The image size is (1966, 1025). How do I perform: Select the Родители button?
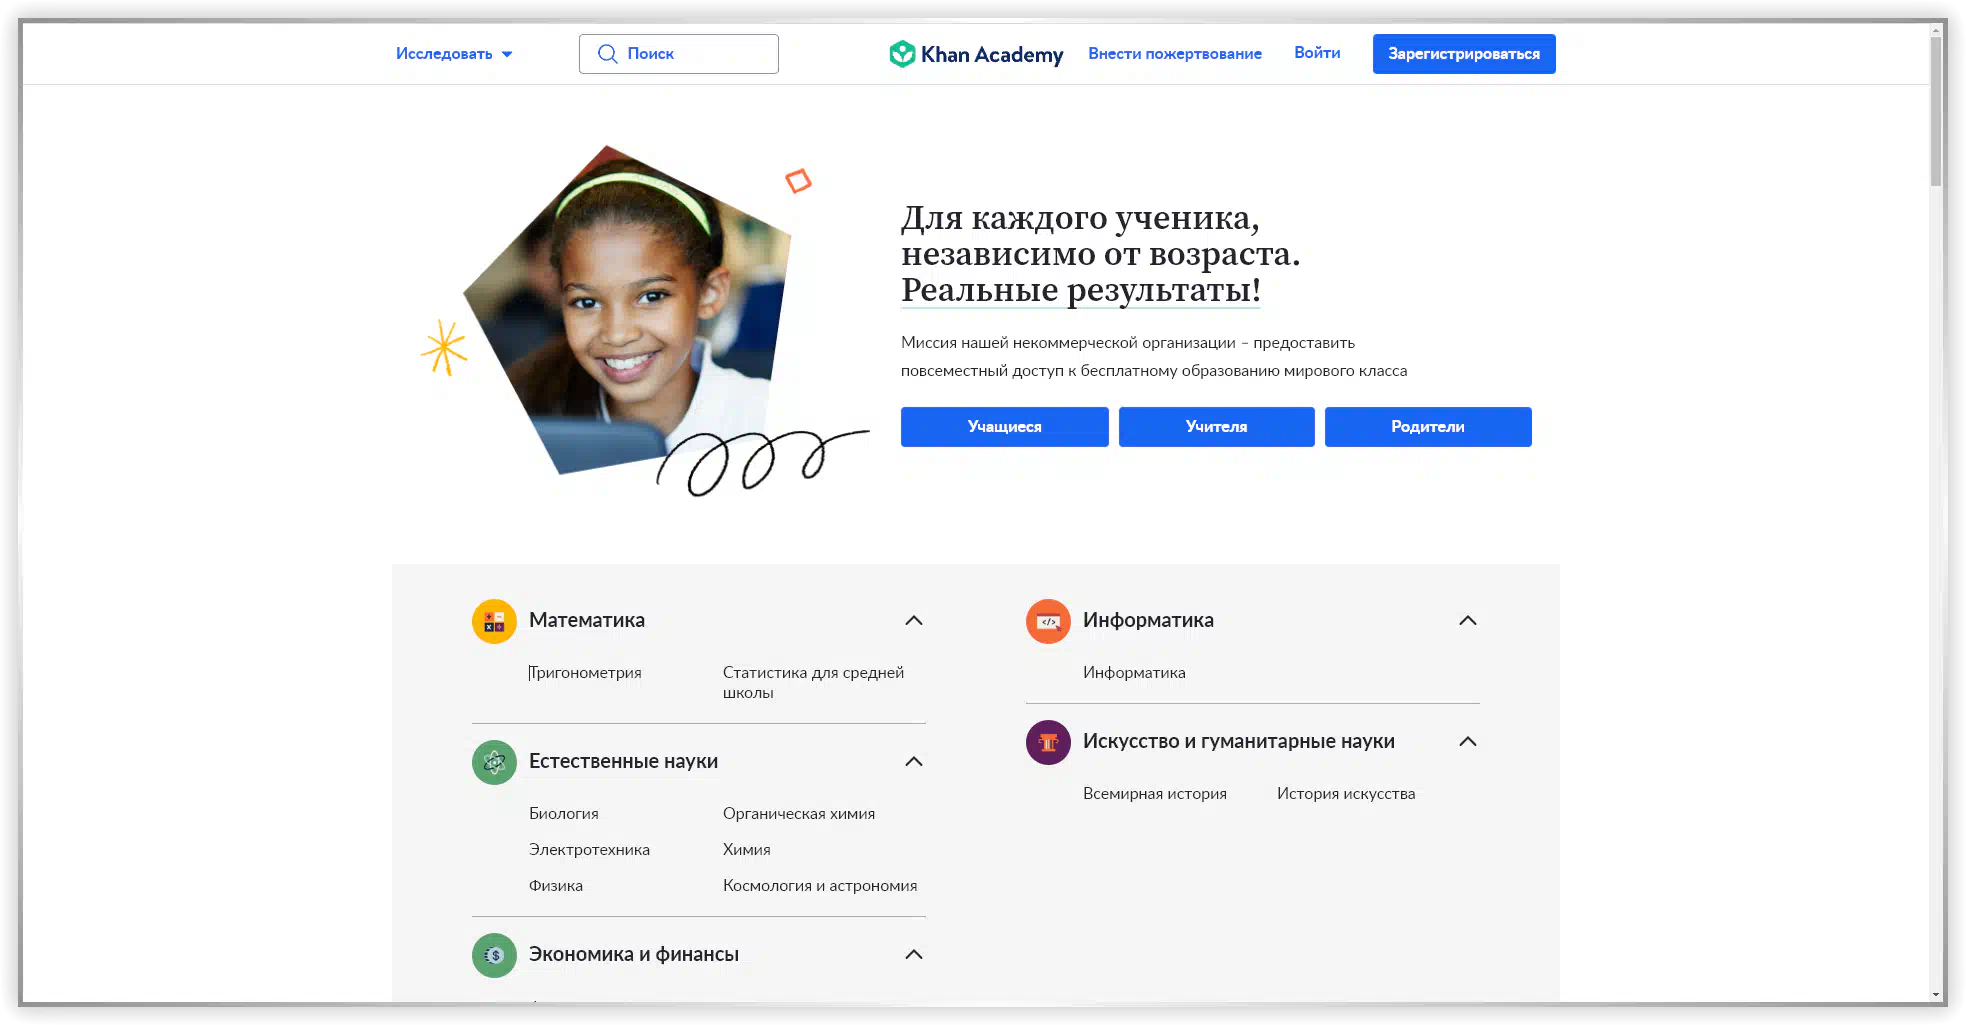(1428, 427)
